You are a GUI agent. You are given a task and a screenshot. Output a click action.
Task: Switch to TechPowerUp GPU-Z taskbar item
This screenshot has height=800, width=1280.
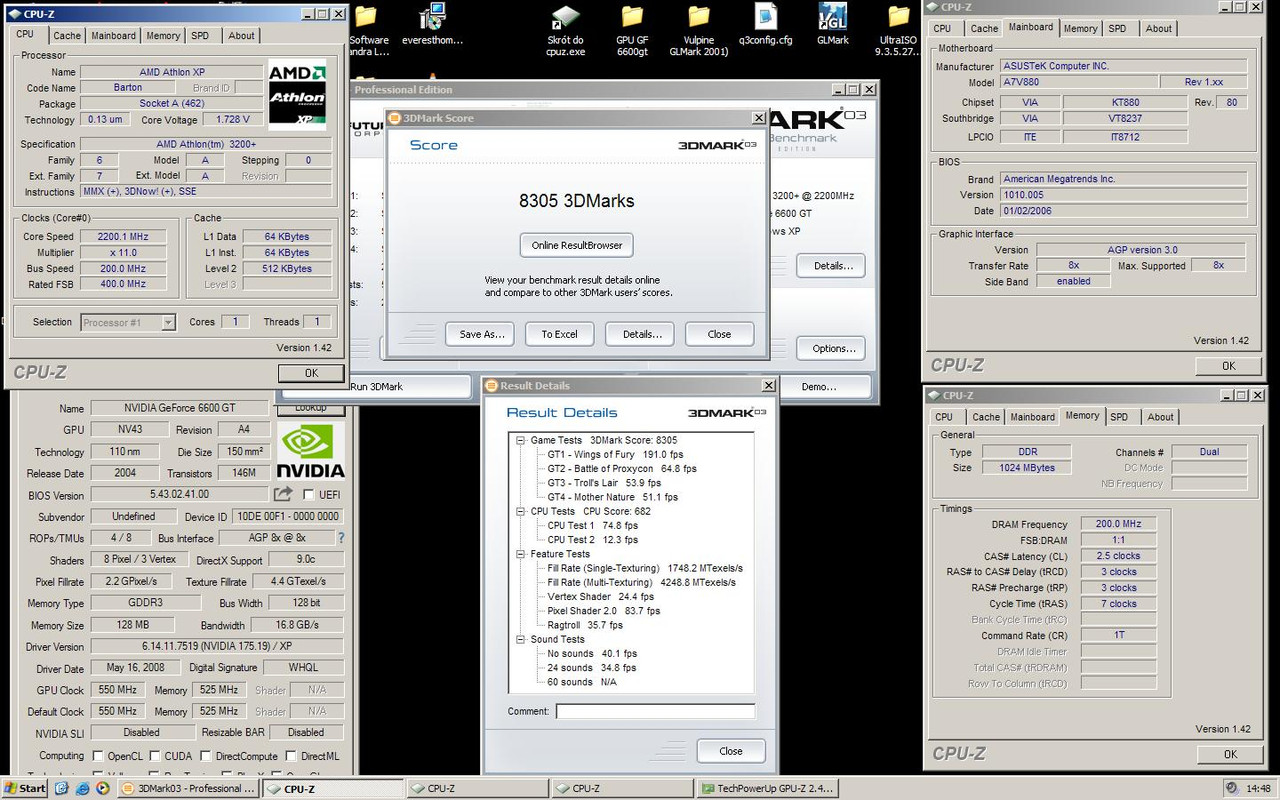(768, 788)
